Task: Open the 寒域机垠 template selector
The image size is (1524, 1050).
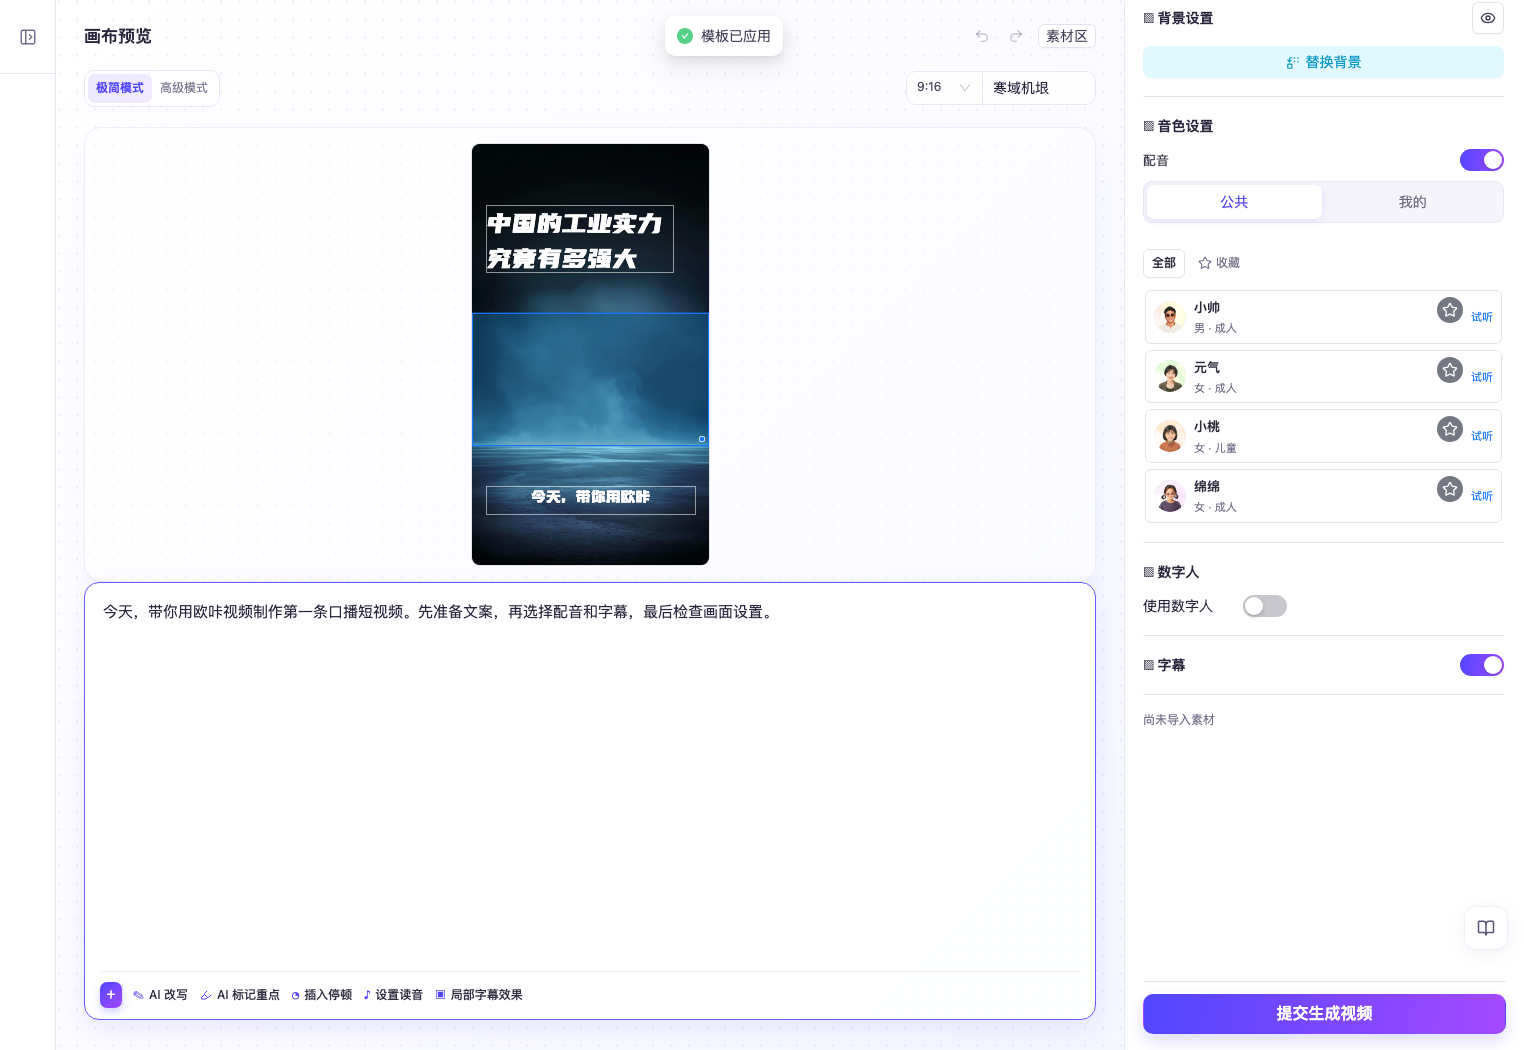Action: click(x=1038, y=88)
